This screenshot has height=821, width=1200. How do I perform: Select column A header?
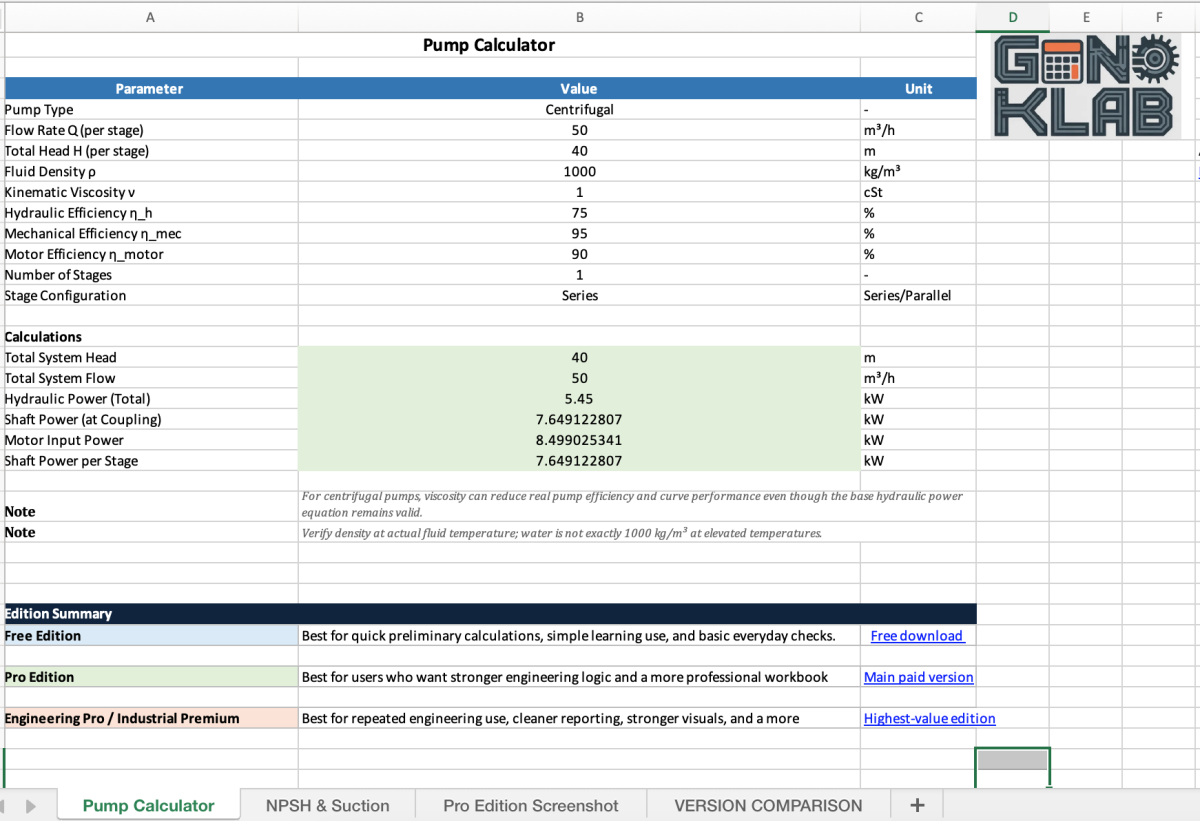point(150,17)
